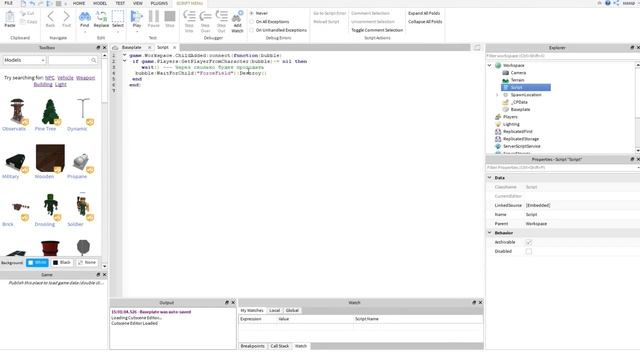This screenshot has height=360, width=640.
Task: Fold code at line 2 arrow
Action: [x=124, y=61]
